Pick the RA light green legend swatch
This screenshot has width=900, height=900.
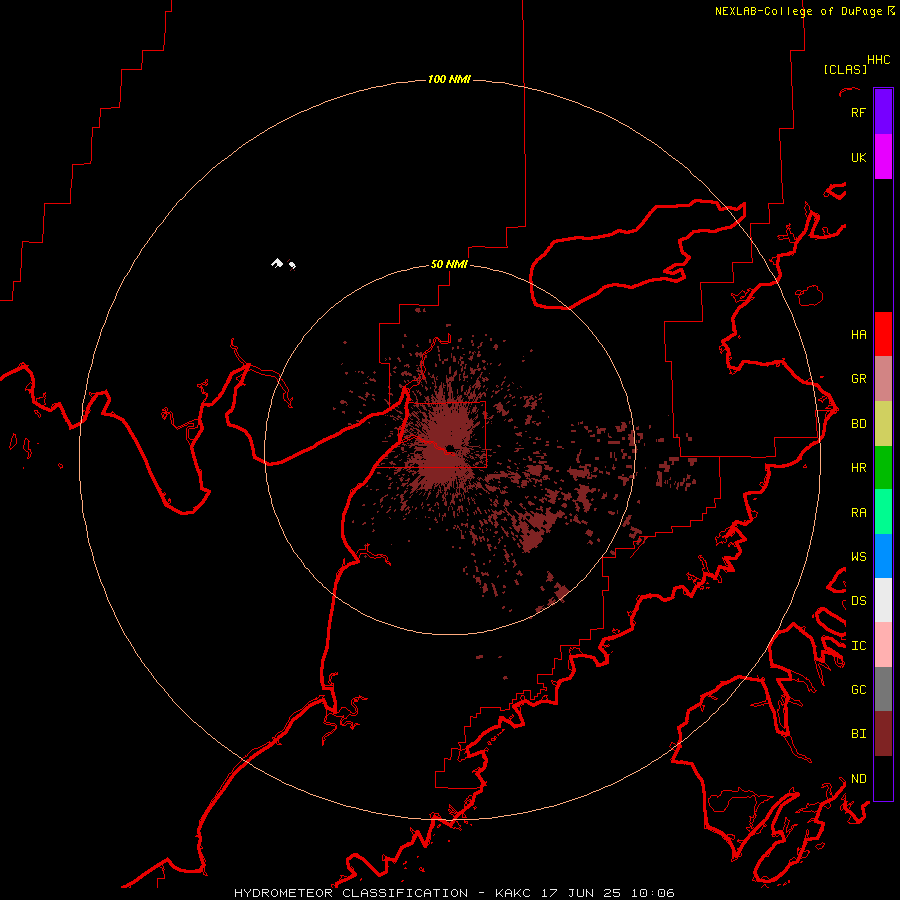coord(883,512)
